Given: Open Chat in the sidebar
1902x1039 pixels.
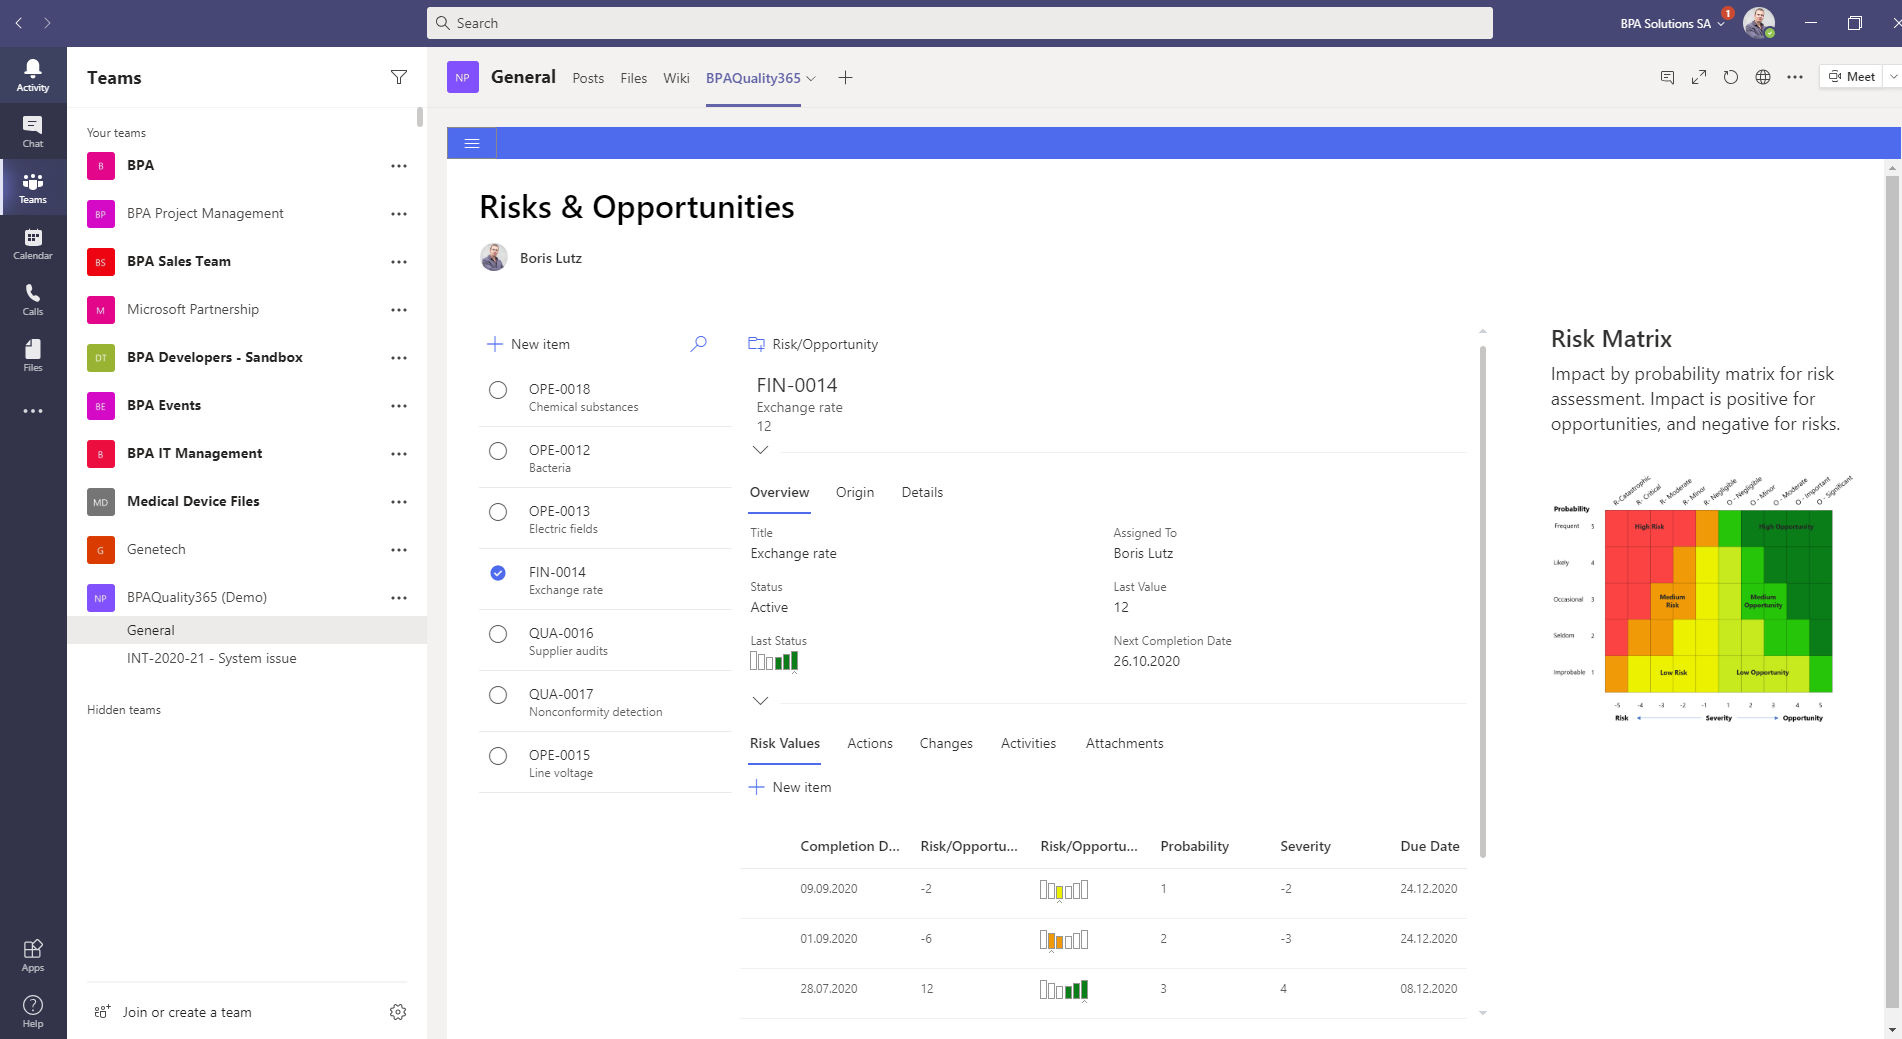Looking at the screenshot, I should pos(33,131).
